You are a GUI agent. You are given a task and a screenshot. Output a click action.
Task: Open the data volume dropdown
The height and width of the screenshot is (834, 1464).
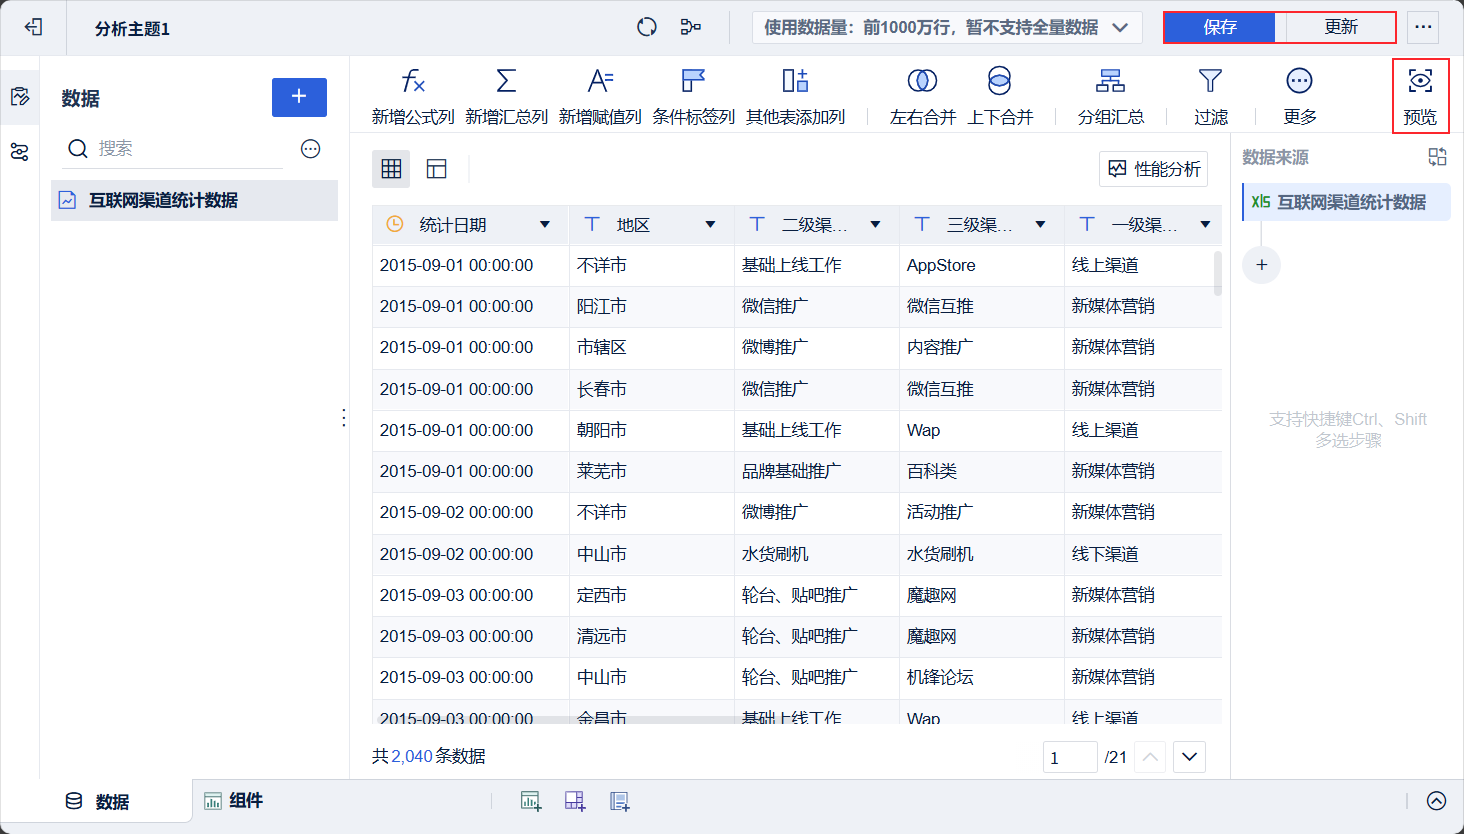947,27
